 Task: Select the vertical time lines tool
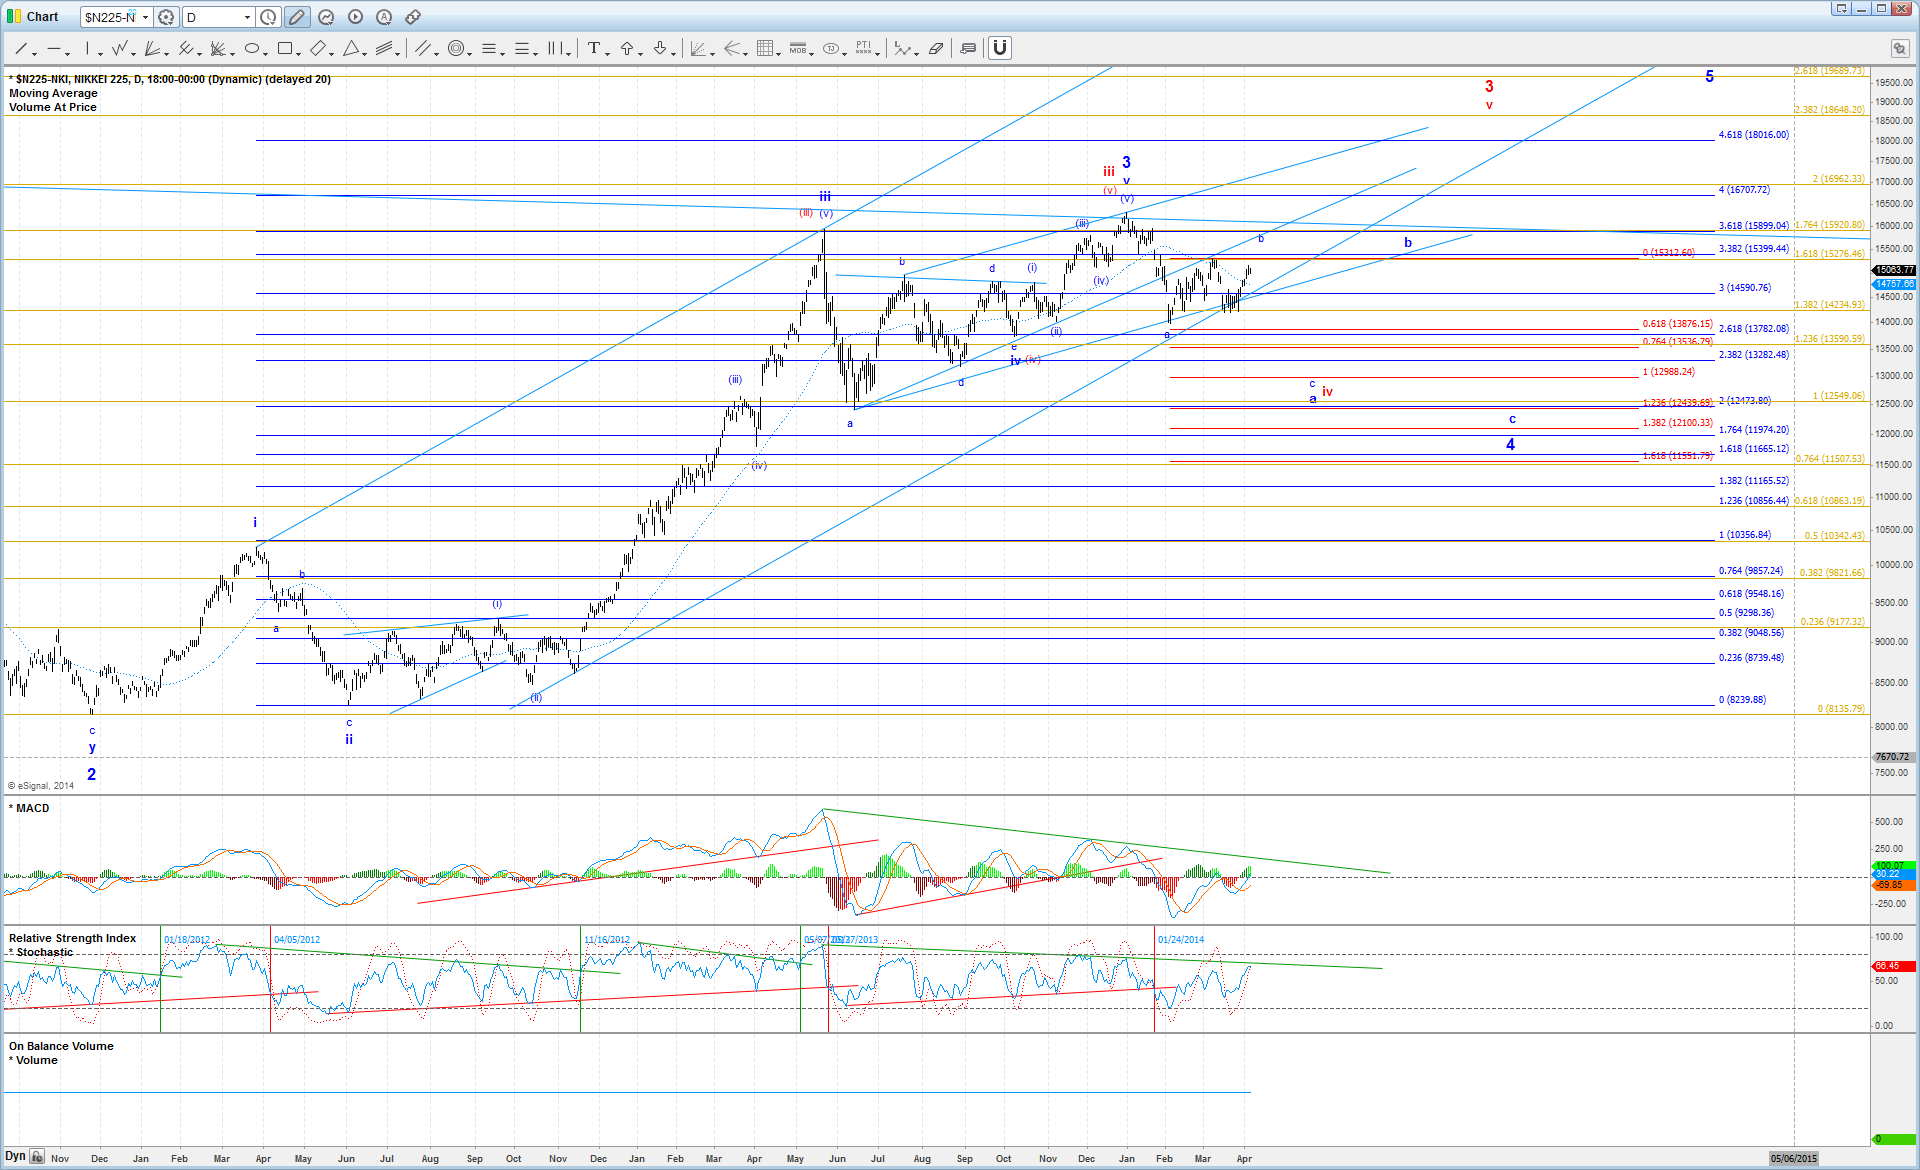[x=556, y=48]
